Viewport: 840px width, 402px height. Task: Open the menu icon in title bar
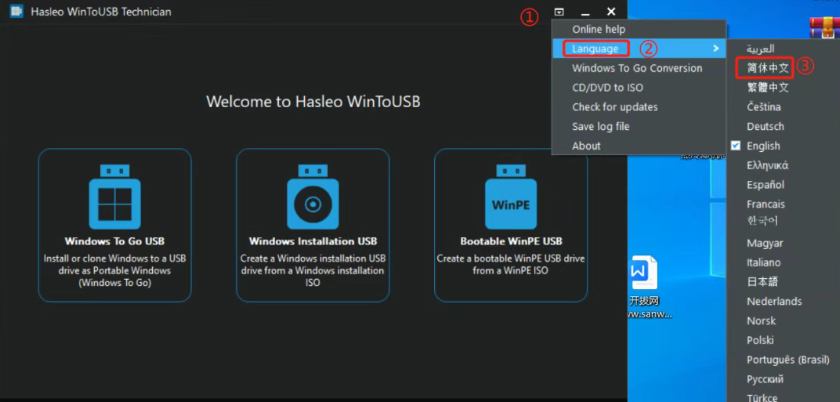559,11
